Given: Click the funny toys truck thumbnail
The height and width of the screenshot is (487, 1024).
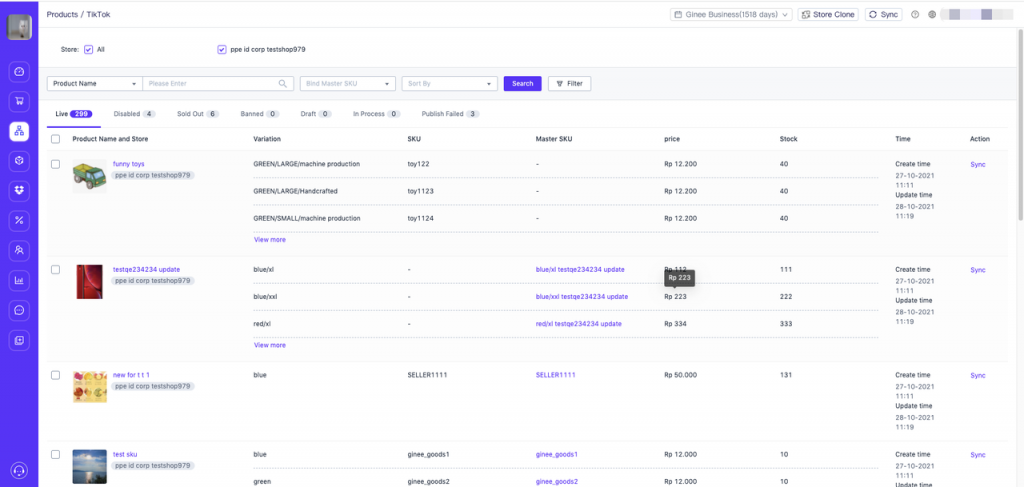Looking at the screenshot, I should point(89,176).
